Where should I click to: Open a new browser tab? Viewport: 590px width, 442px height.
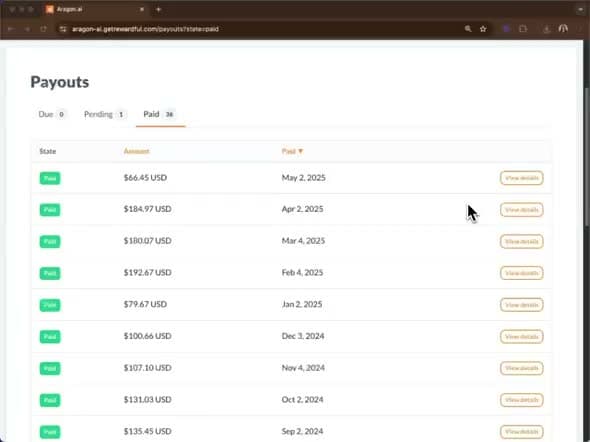(x=158, y=9)
